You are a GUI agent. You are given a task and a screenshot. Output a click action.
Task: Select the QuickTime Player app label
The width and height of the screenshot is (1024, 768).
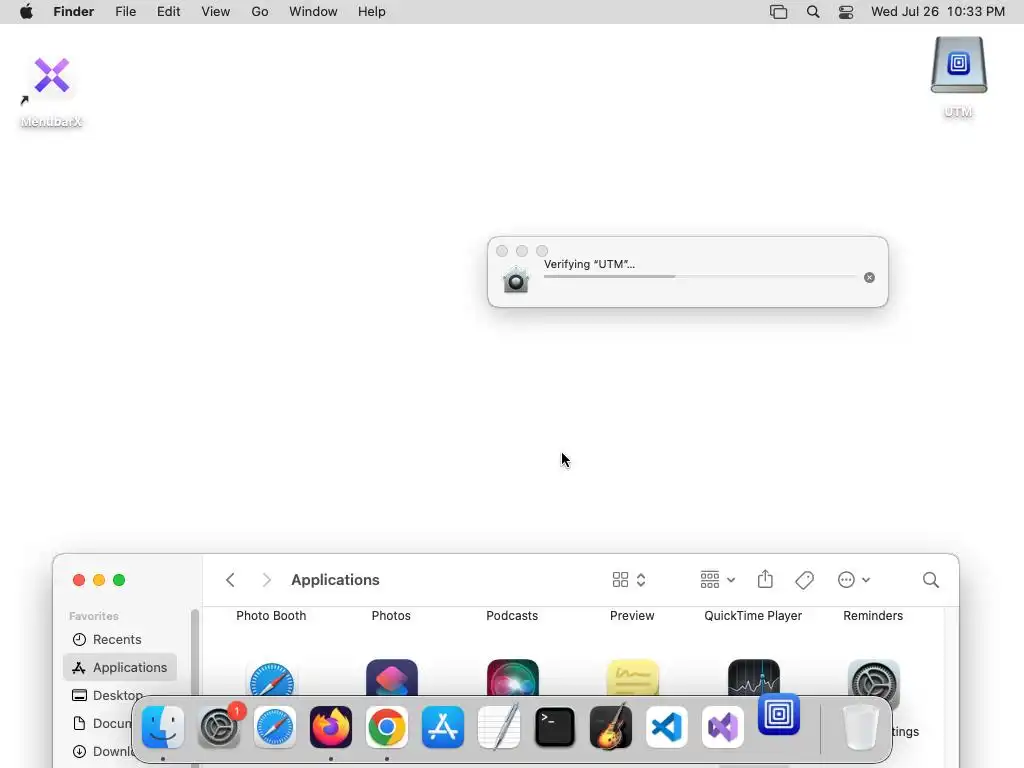click(753, 616)
